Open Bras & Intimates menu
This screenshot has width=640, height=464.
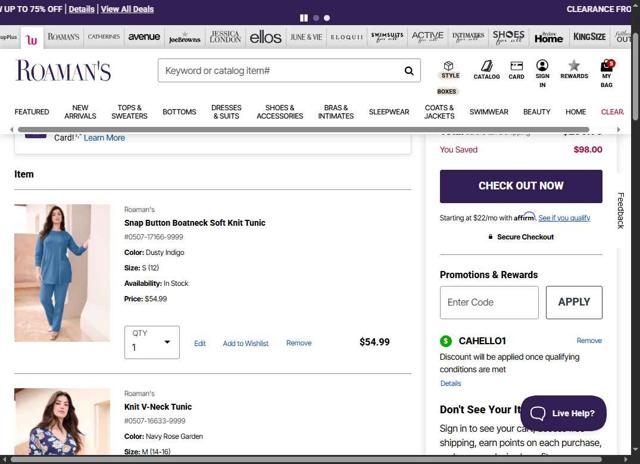pyautogui.click(x=336, y=112)
